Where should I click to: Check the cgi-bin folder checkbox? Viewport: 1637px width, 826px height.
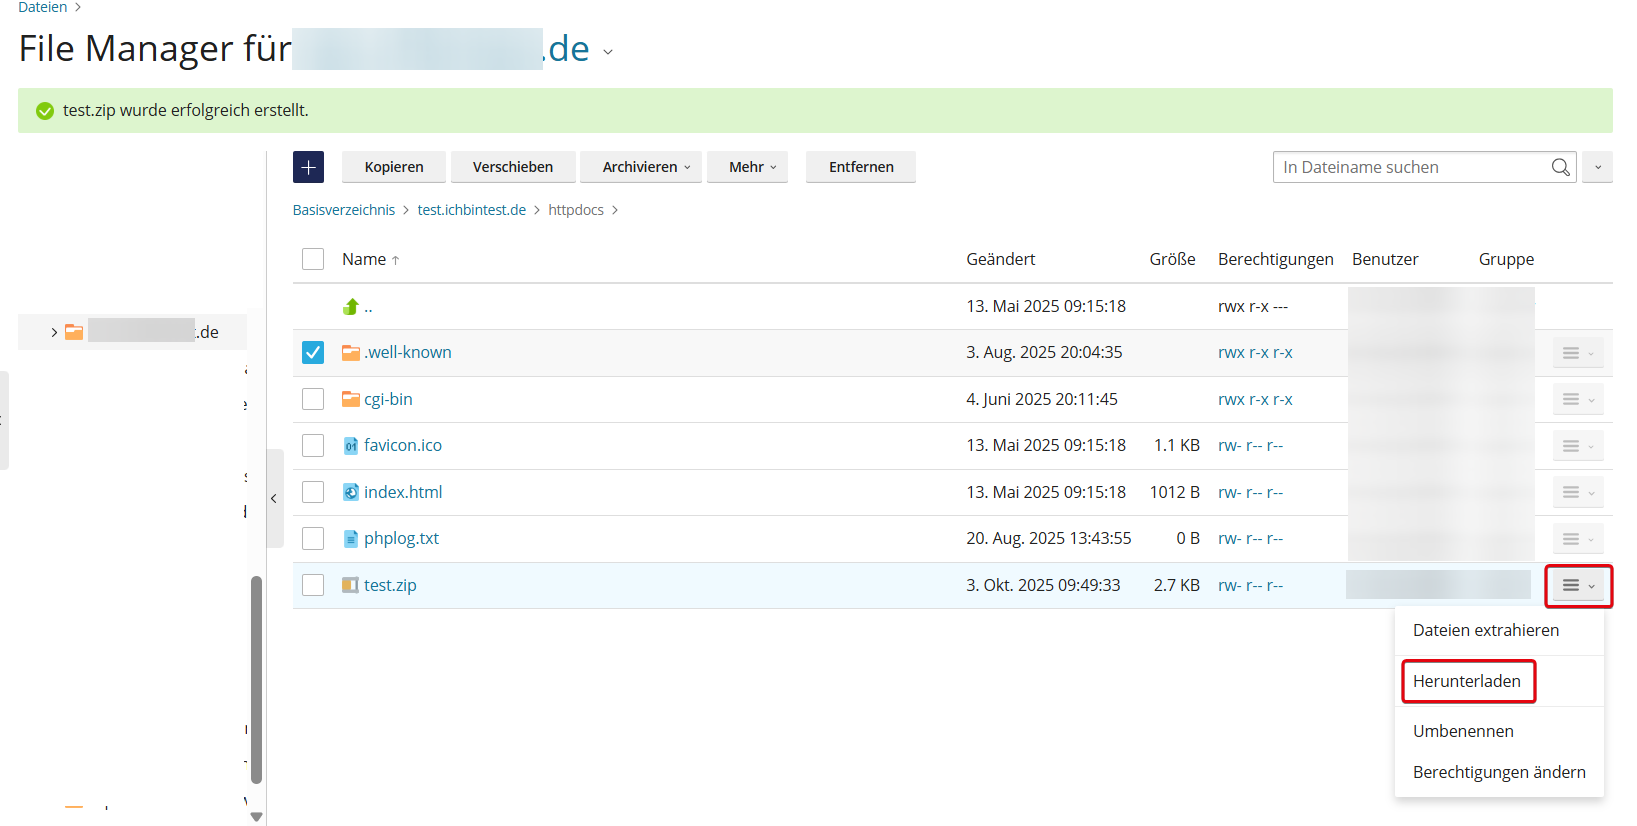(313, 399)
